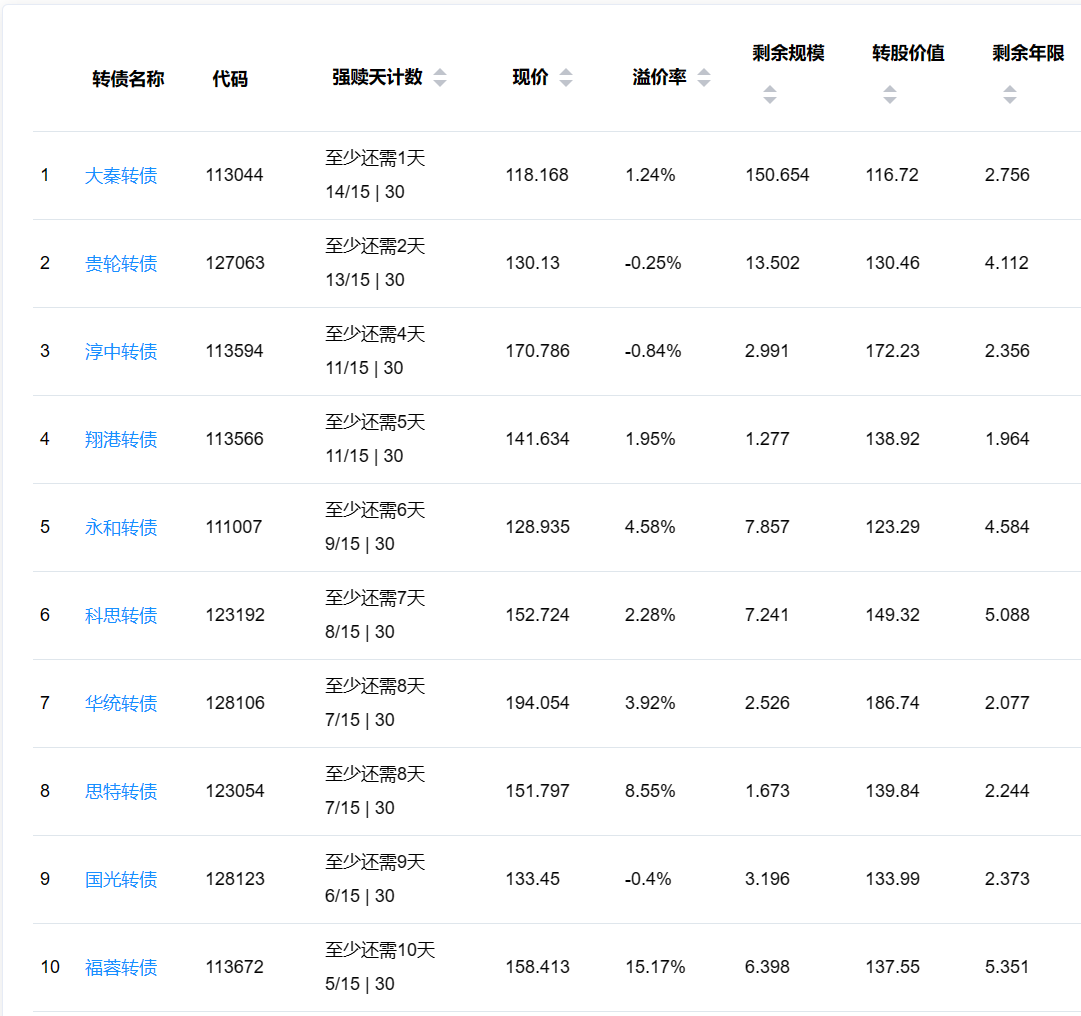This screenshot has height=1016, width=1081.
Task: Click the 华统转债 link
Action: [121, 704]
